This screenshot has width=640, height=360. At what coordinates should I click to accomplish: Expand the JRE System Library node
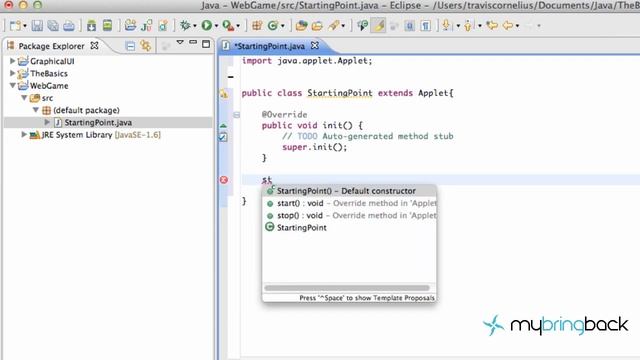tap(24, 135)
